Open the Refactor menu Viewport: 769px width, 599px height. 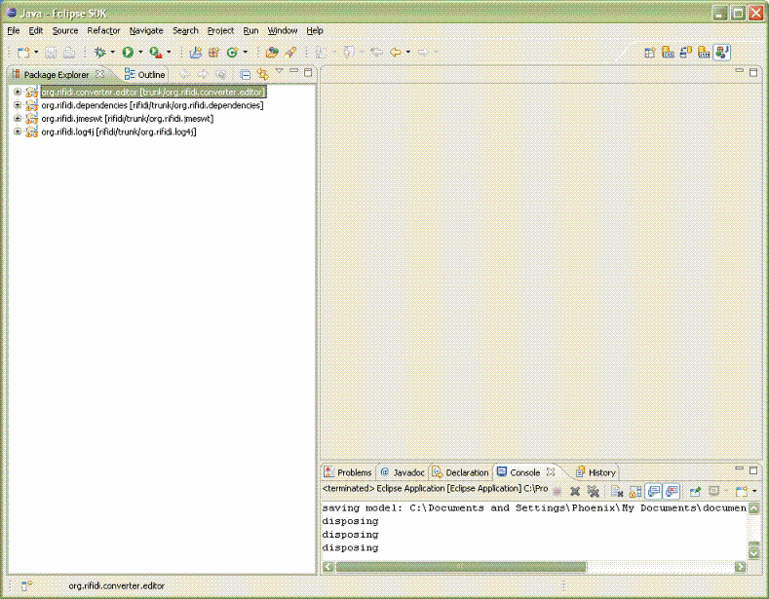coord(103,30)
